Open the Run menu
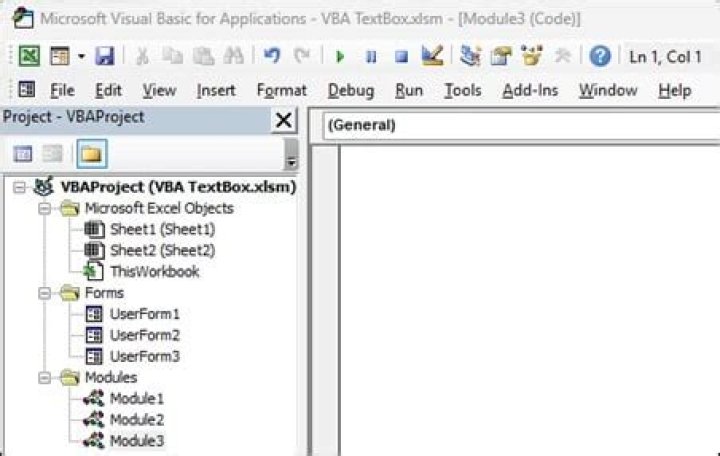The width and height of the screenshot is (720, 456). tap(409, 90)
